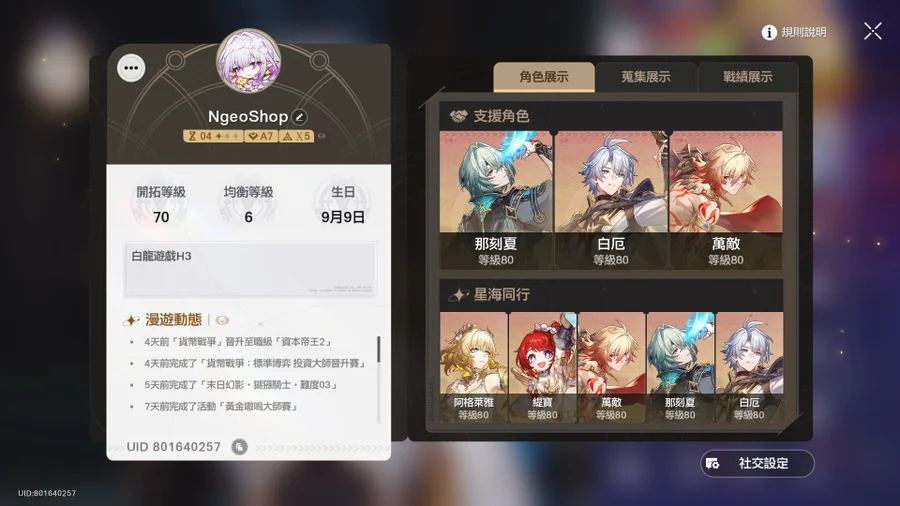Click the star icon by 星海同行

(458, 295)
